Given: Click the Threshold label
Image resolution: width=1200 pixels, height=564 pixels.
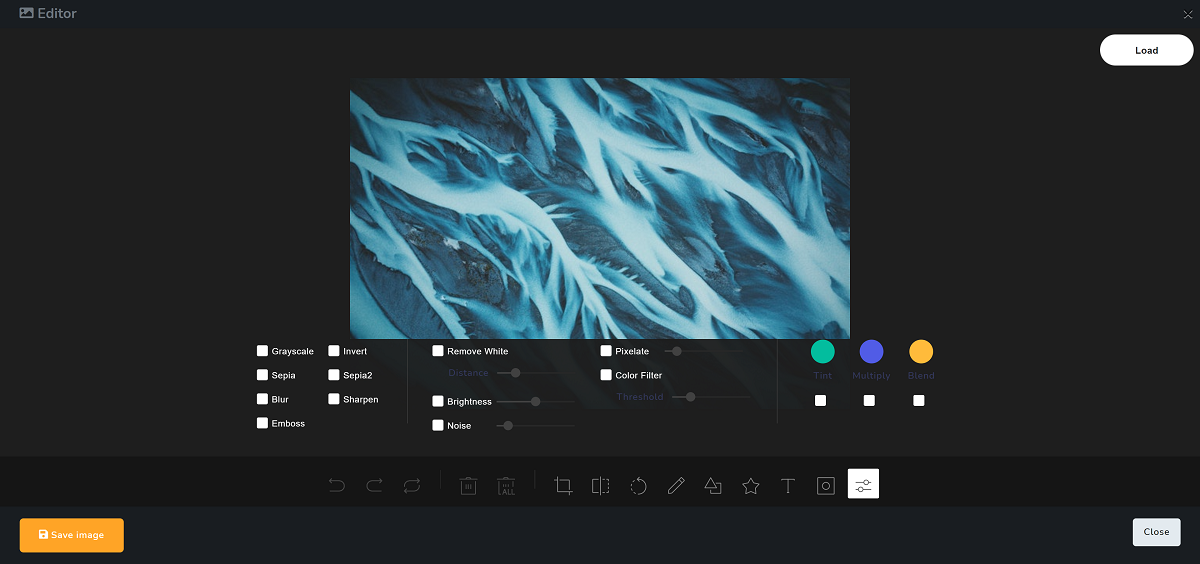Looking at the screenshot, I should 639,397.
